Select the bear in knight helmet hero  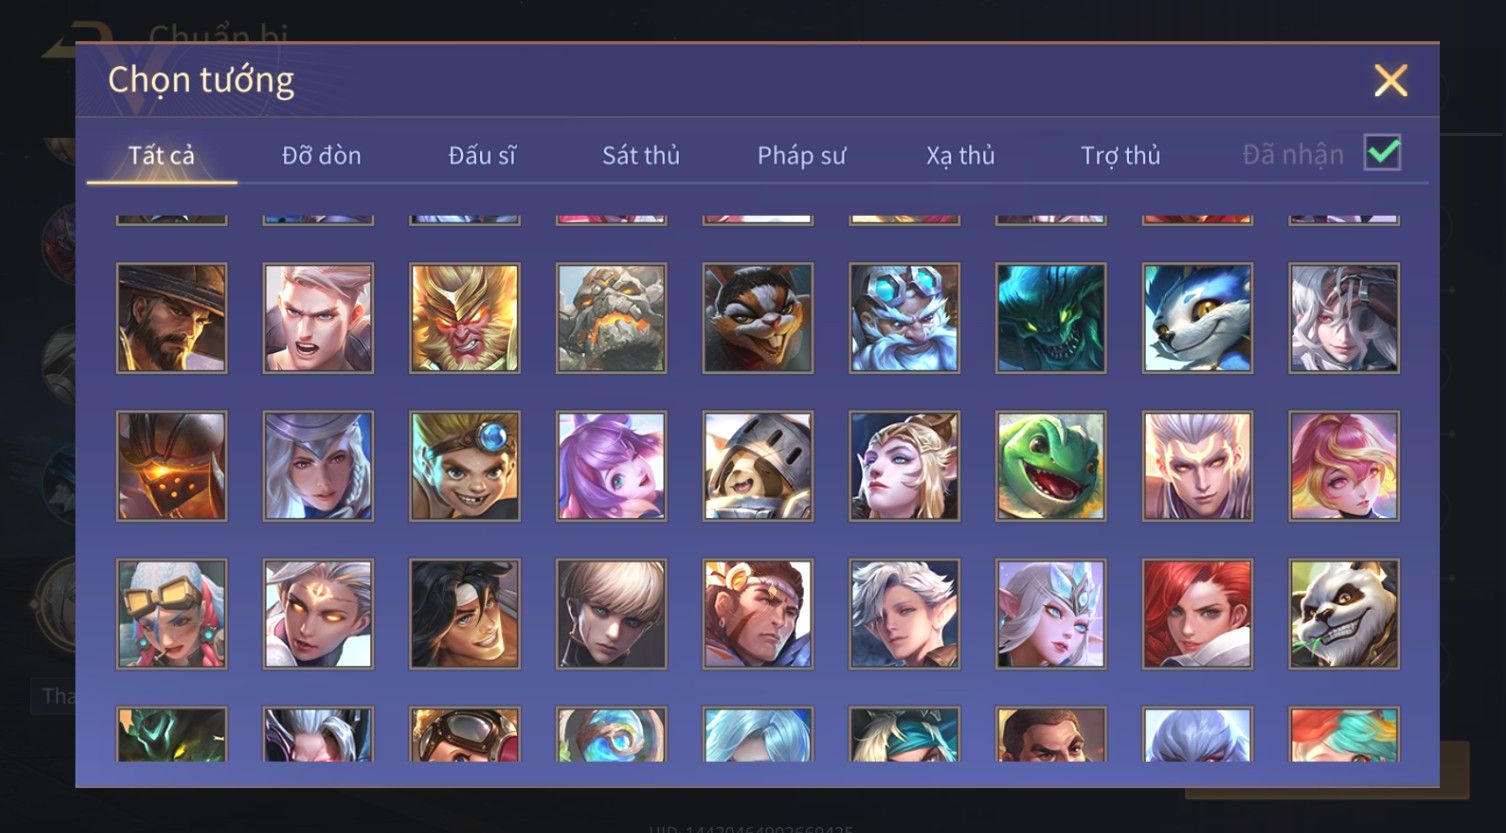pos(758,466)
